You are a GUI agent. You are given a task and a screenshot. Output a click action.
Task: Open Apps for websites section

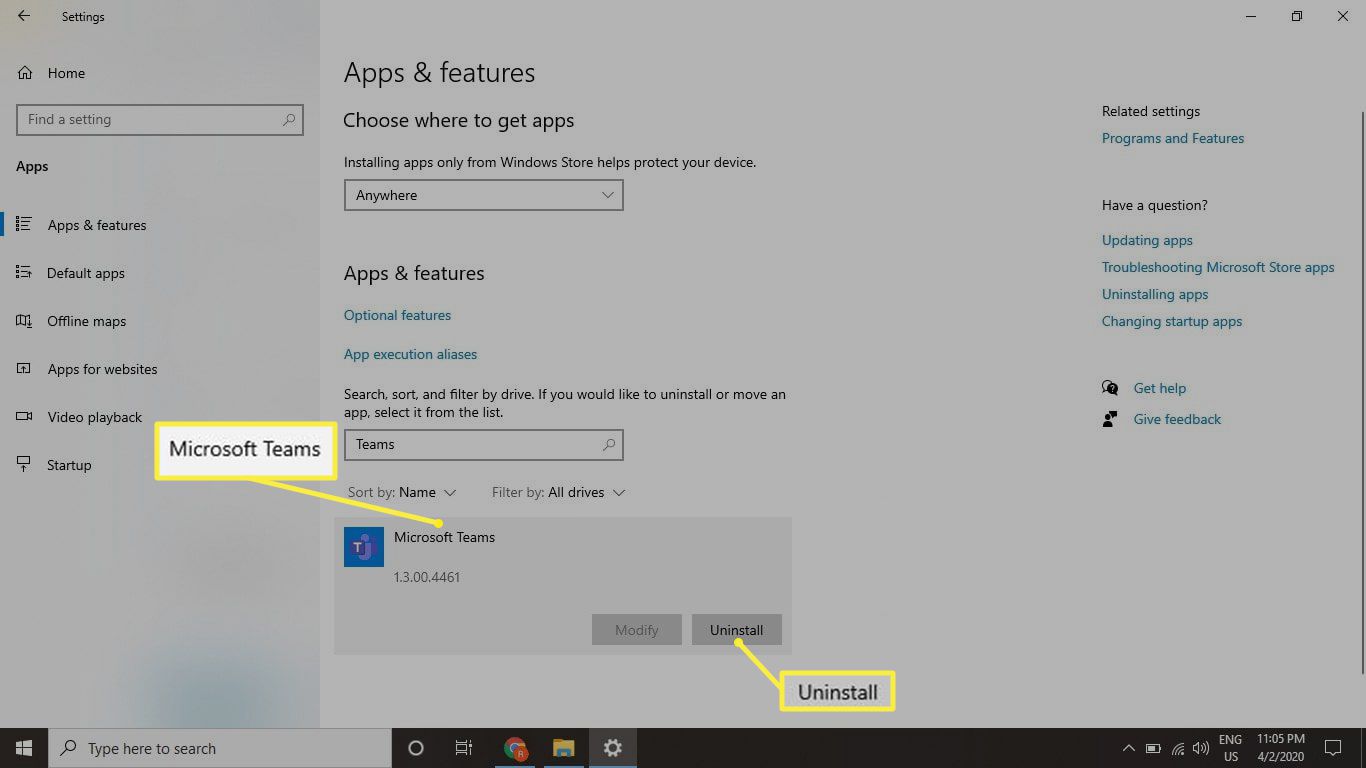(x=102, y=369)
